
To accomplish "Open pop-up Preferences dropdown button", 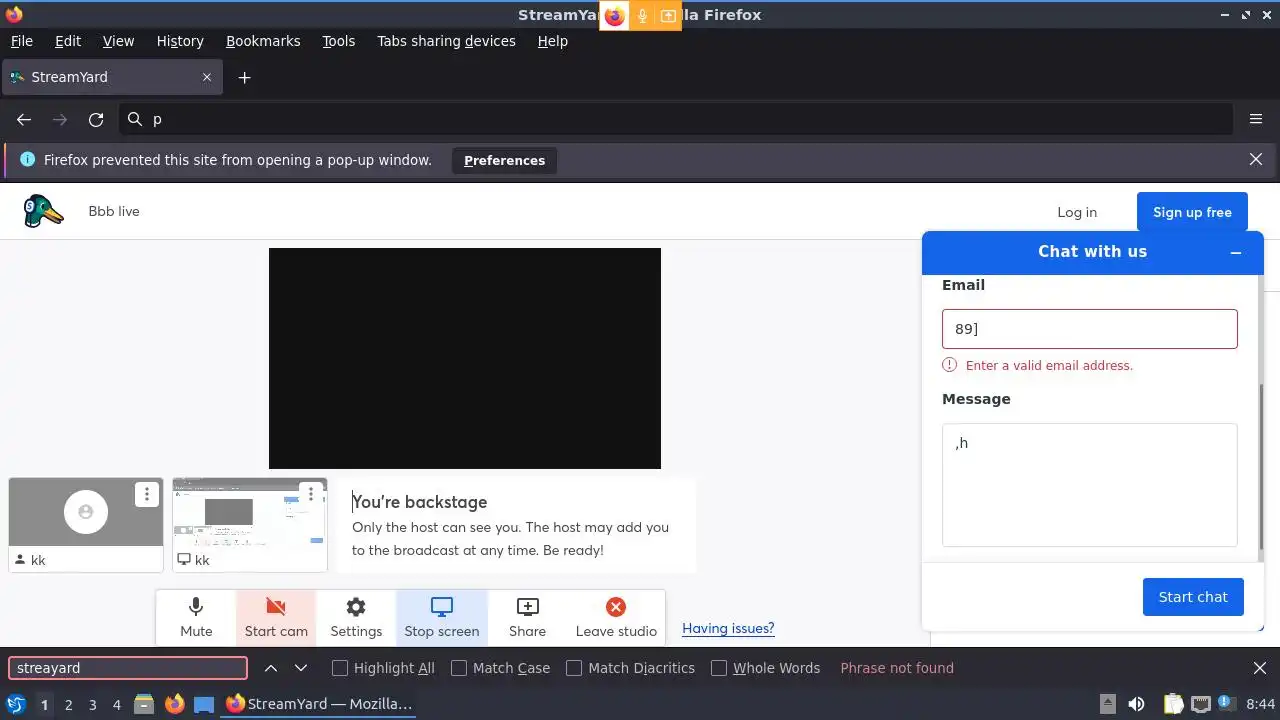I will pyautogui.click(x=504, y=160).
